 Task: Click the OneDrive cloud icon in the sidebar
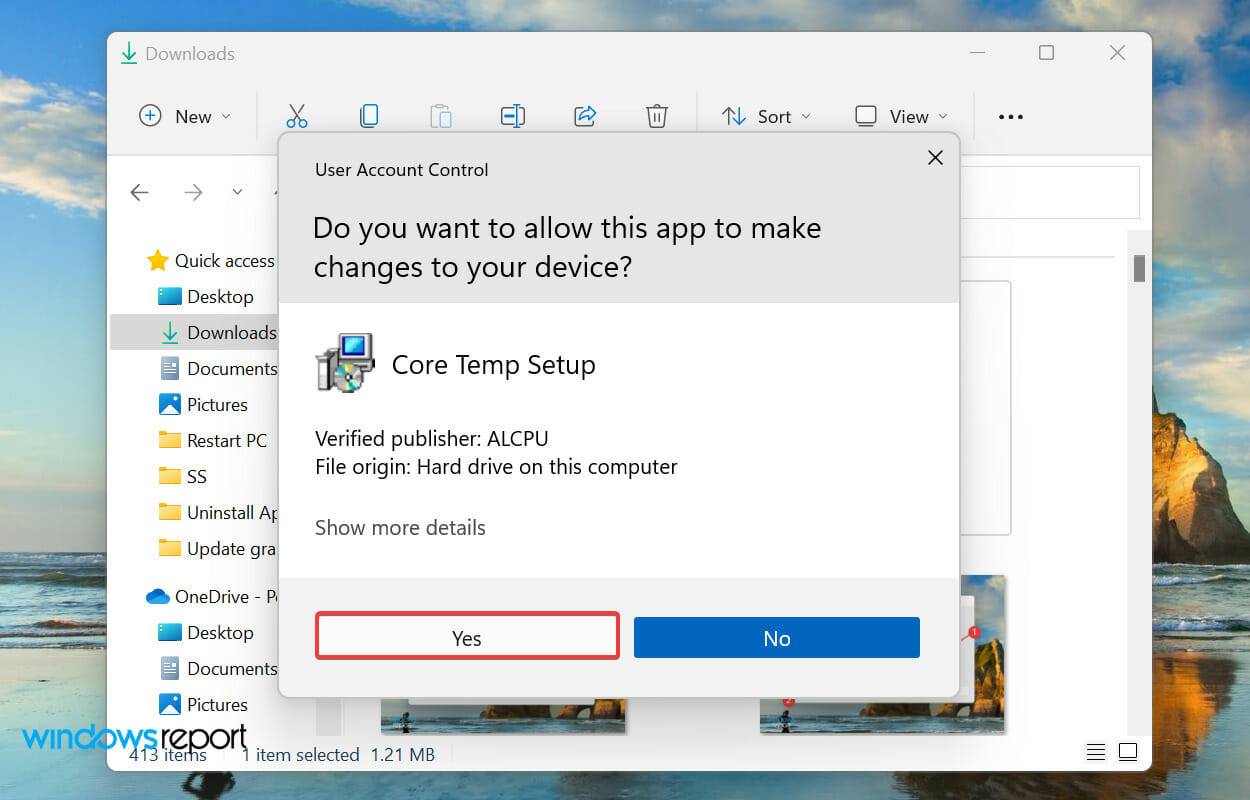[158, 596]
